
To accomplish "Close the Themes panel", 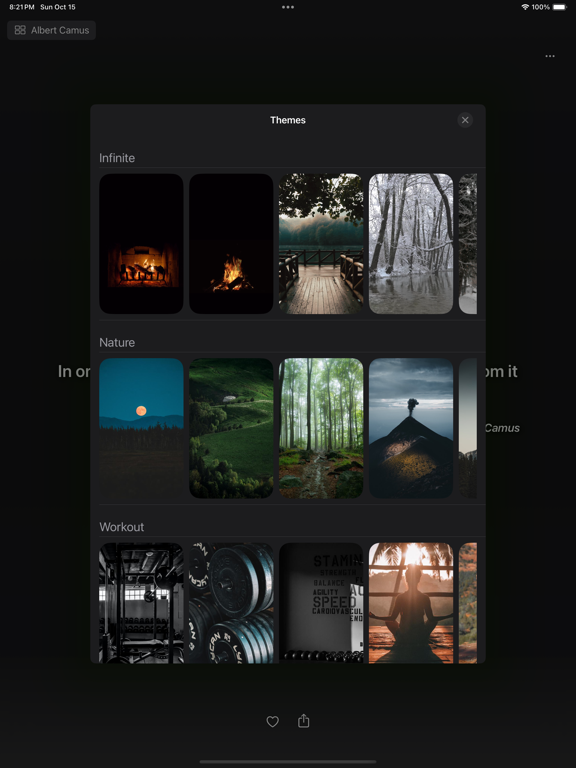I will click(x=465, y=120).
